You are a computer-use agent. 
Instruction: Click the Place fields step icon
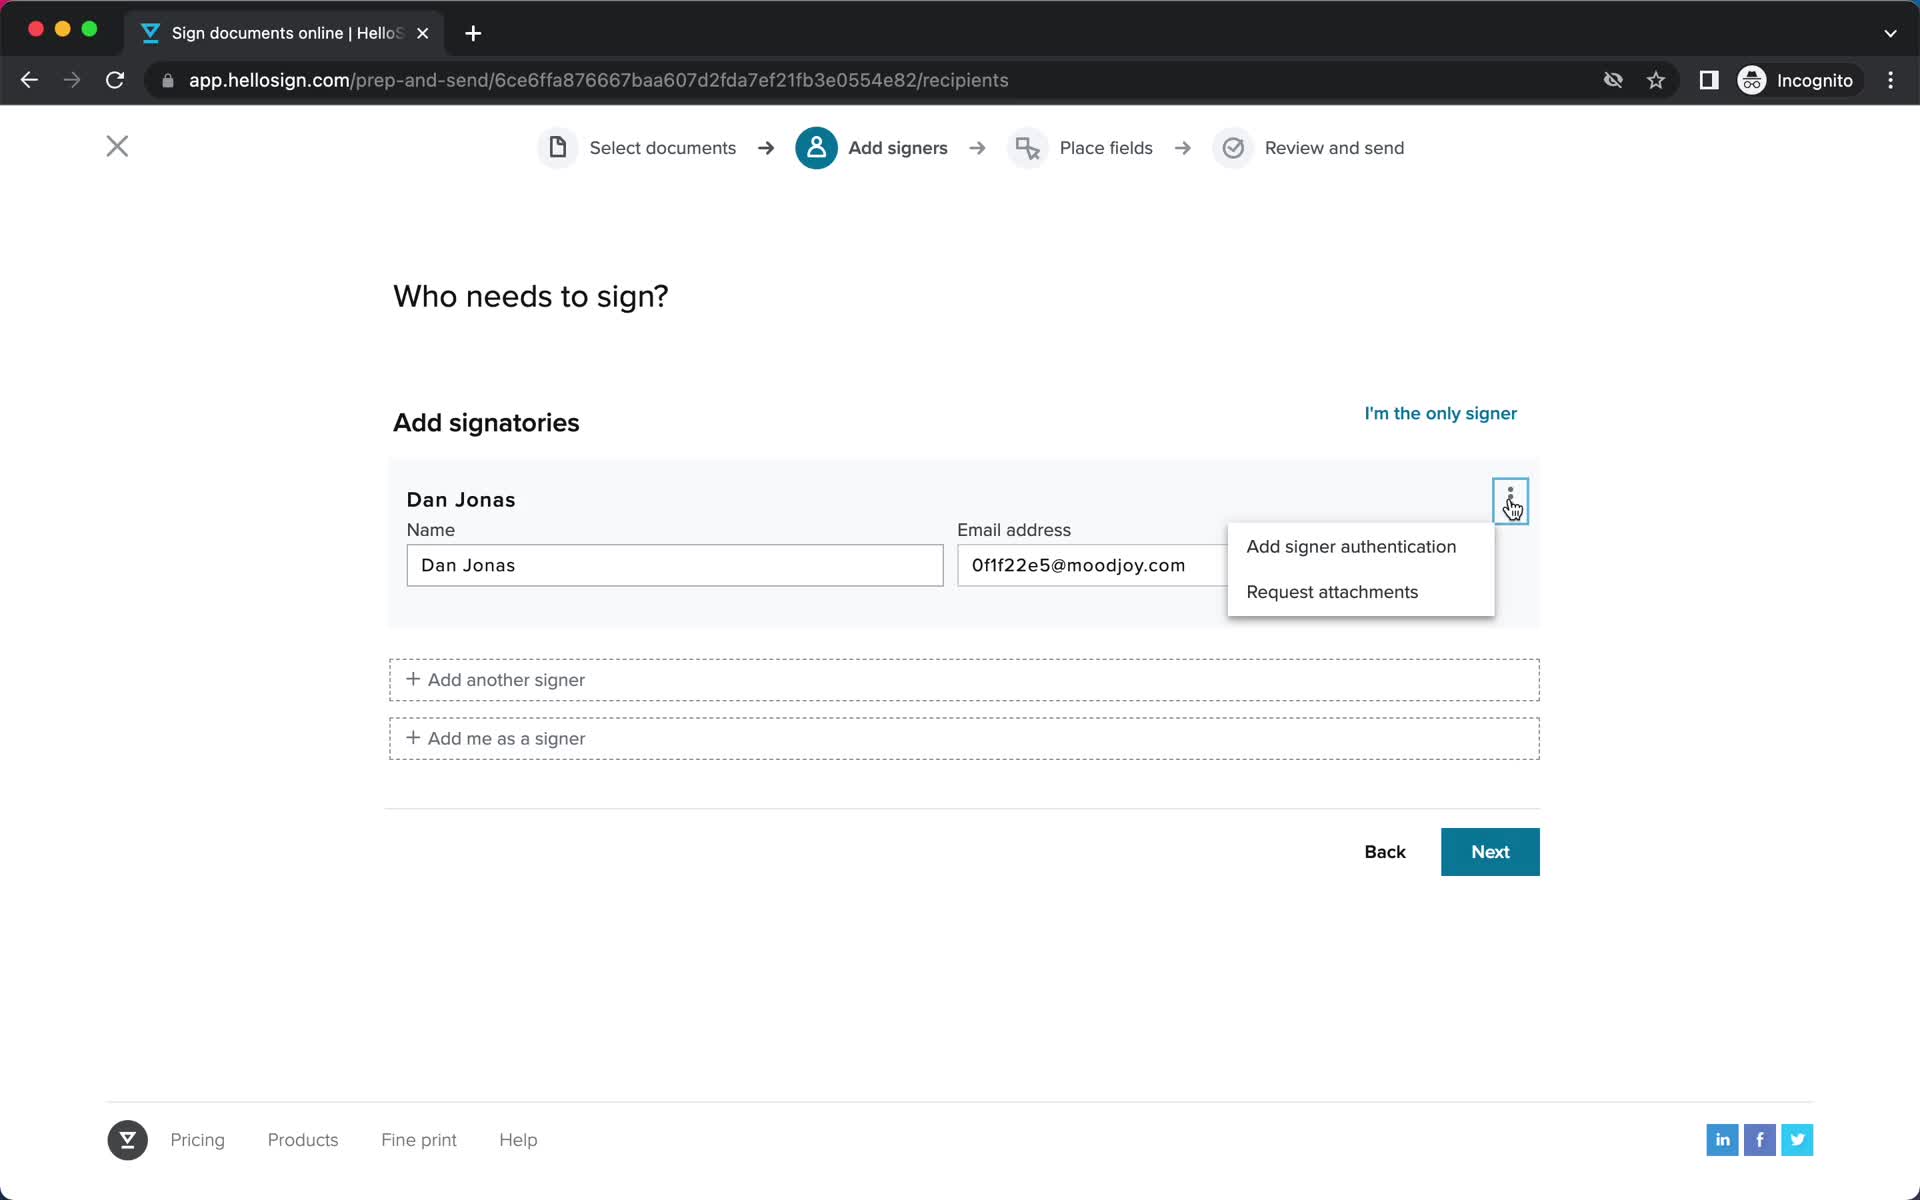point(1026,148)
